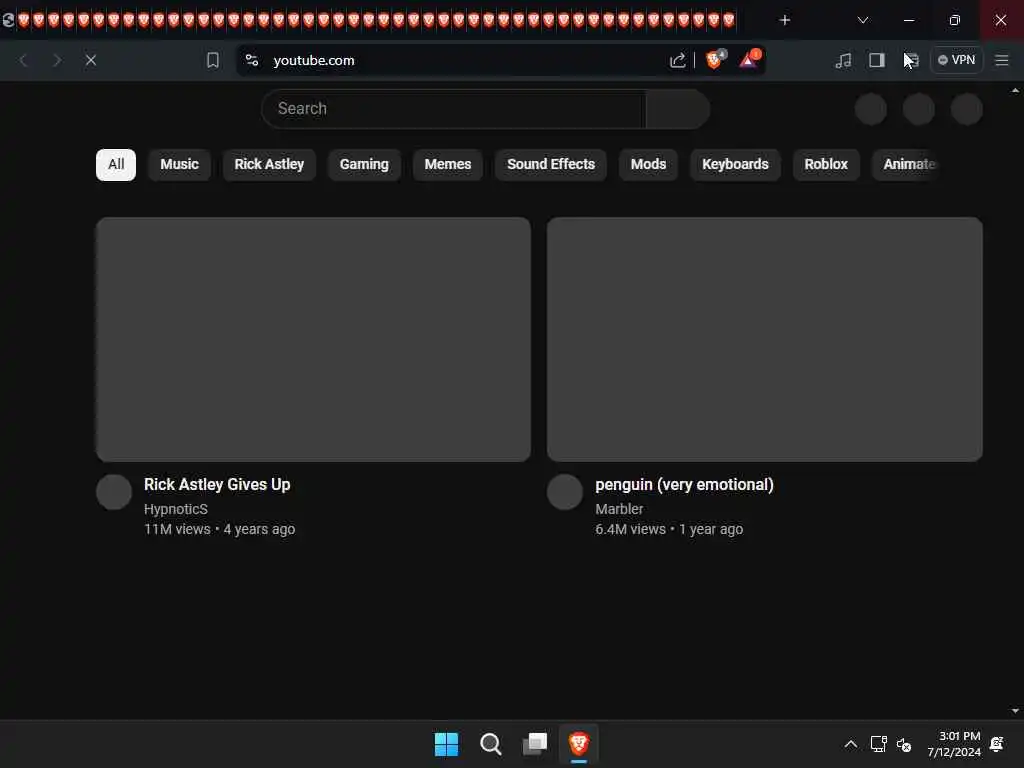1024x768 pixels.
Task: Open network status tray icon
Action: point(878,744)
